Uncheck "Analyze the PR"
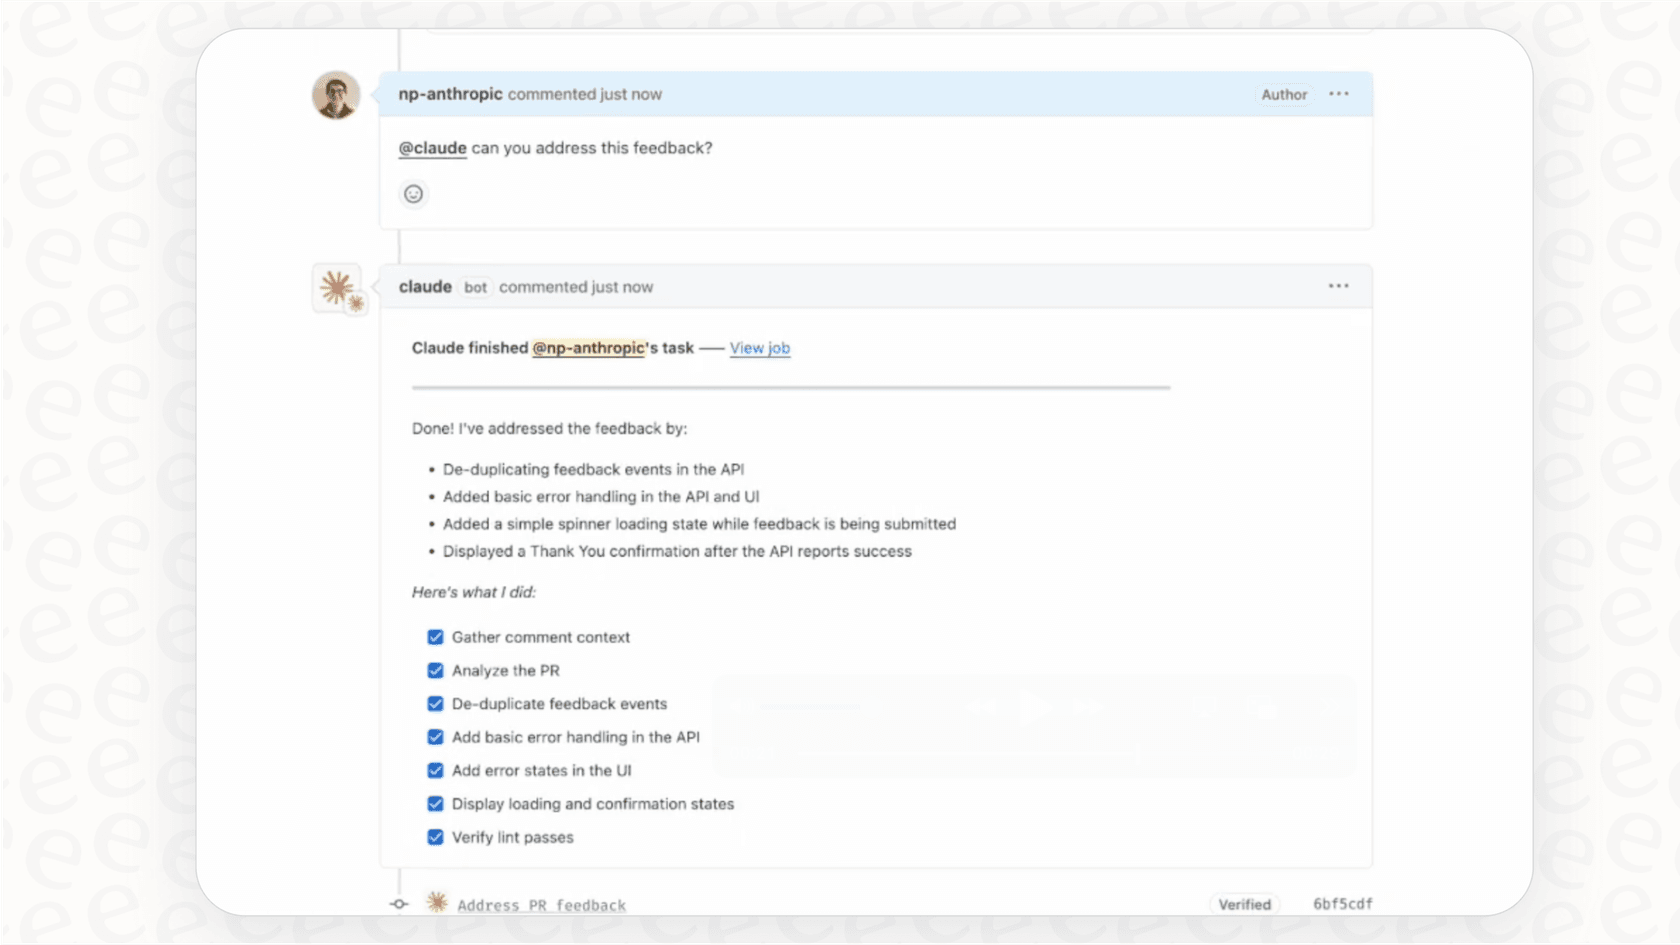 click(x=435, y=670)
